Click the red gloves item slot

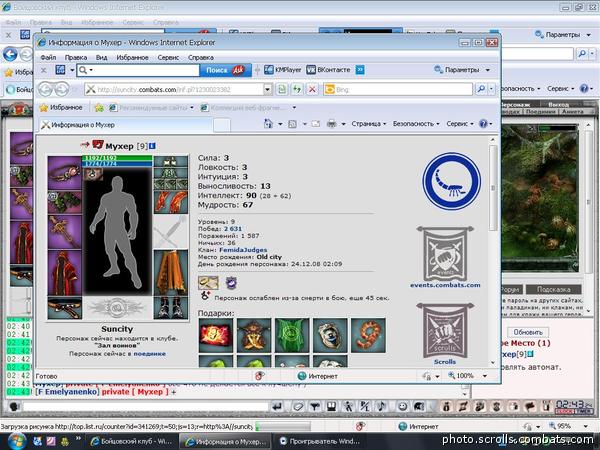click(171, 202)
